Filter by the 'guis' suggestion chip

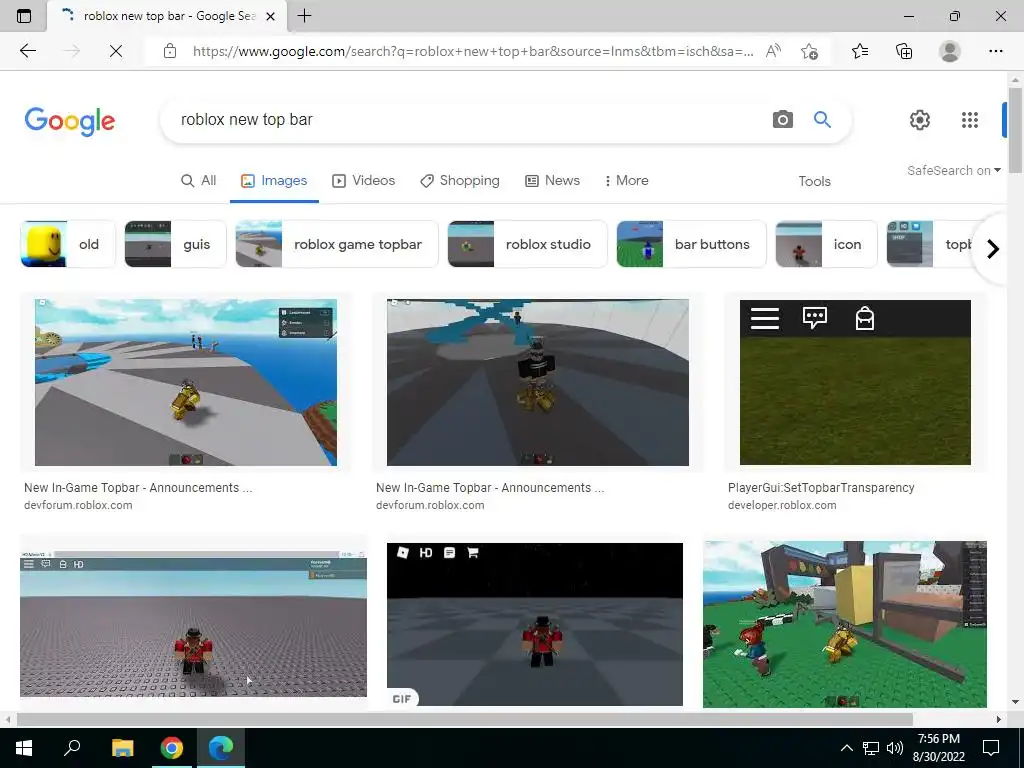click(175, 244)
